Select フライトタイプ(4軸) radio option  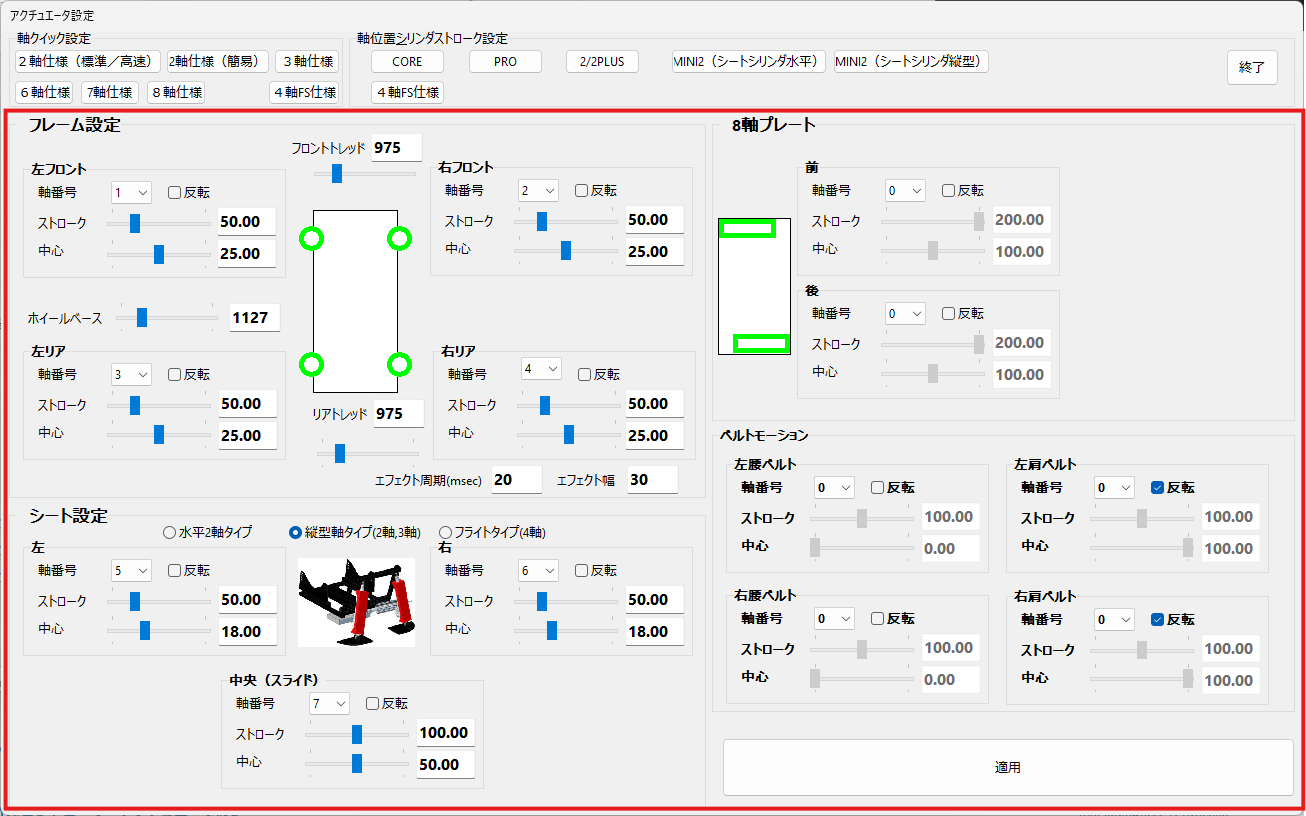click(446, 533)
